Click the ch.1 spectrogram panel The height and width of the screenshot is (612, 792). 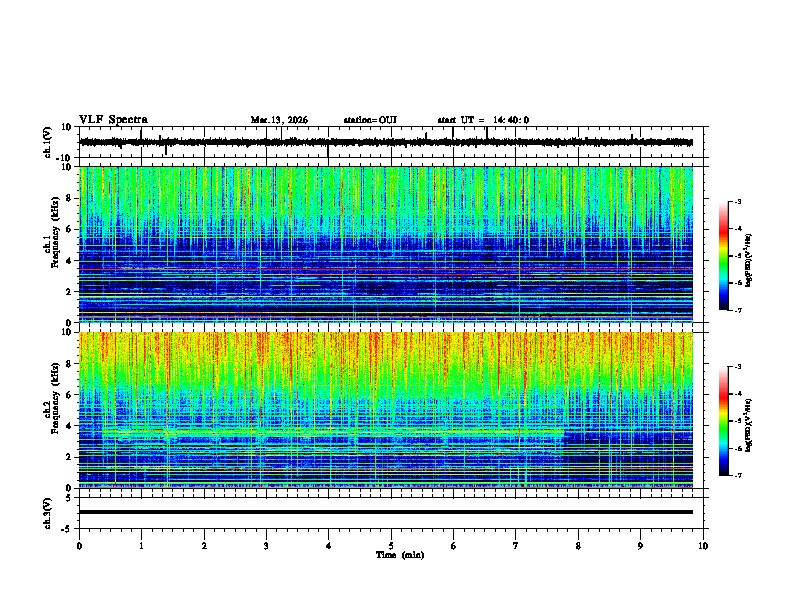pyautogui.click(x=386, y=244)
